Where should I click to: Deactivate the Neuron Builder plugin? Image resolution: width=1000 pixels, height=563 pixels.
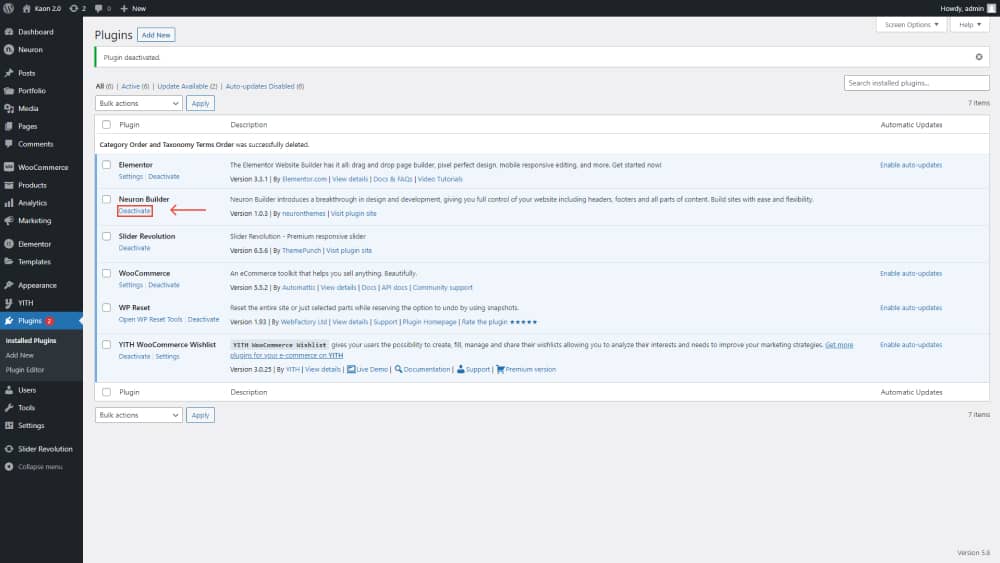point(135,211)
